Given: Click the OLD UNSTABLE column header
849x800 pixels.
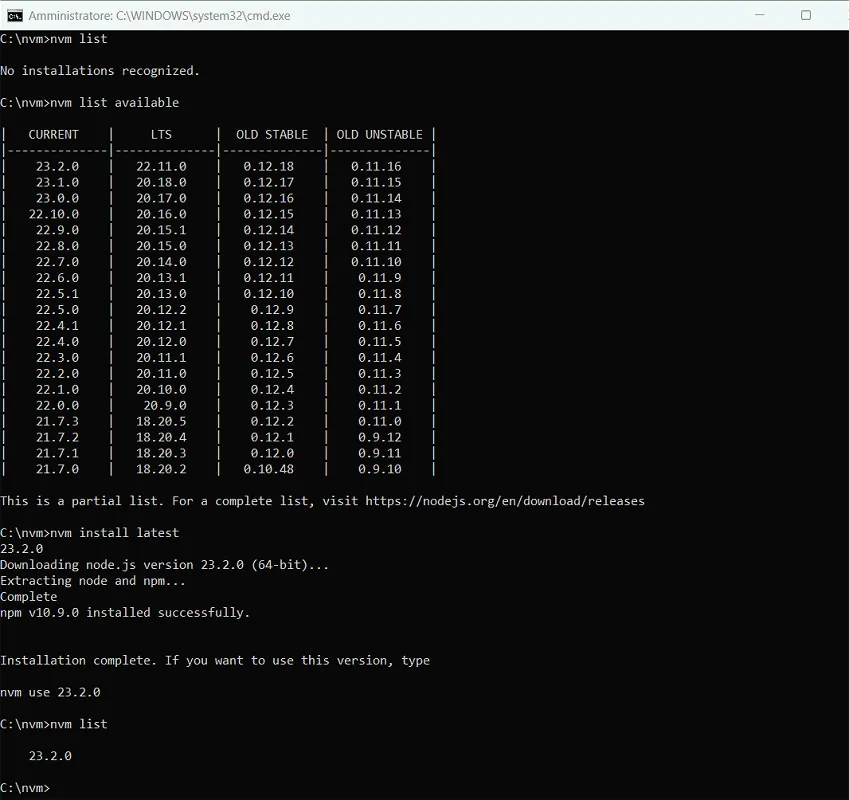Looking at the screenshot, I should point(379,134).
